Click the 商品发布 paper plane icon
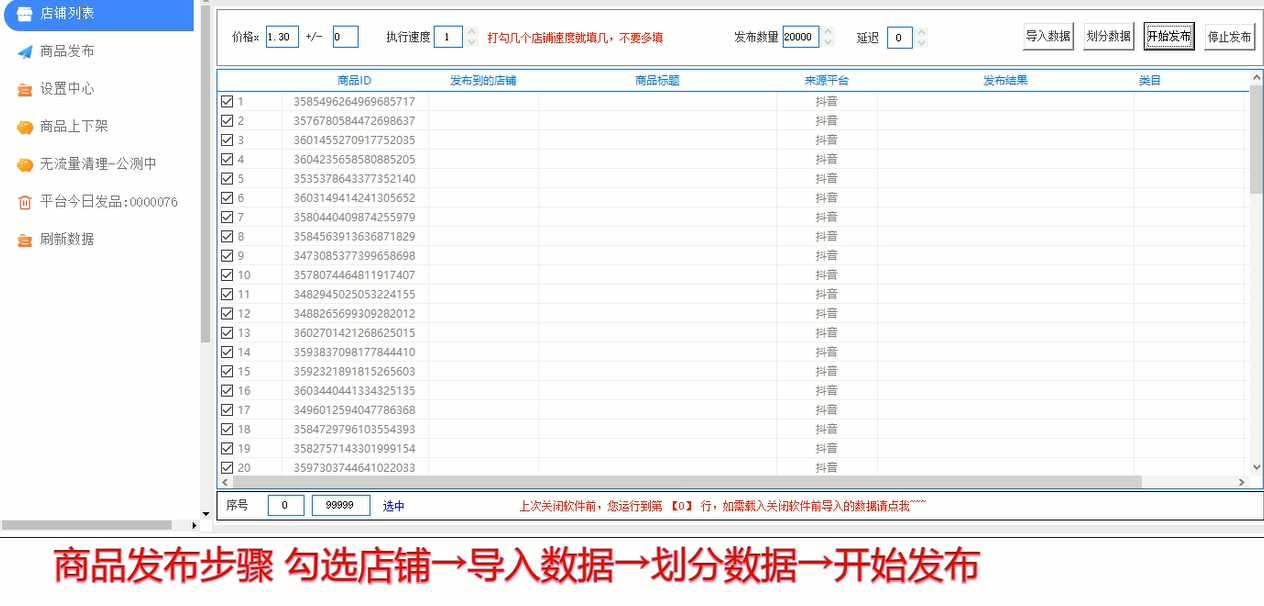Screen dimensions: 1264x606 click(x=25, y=51)
